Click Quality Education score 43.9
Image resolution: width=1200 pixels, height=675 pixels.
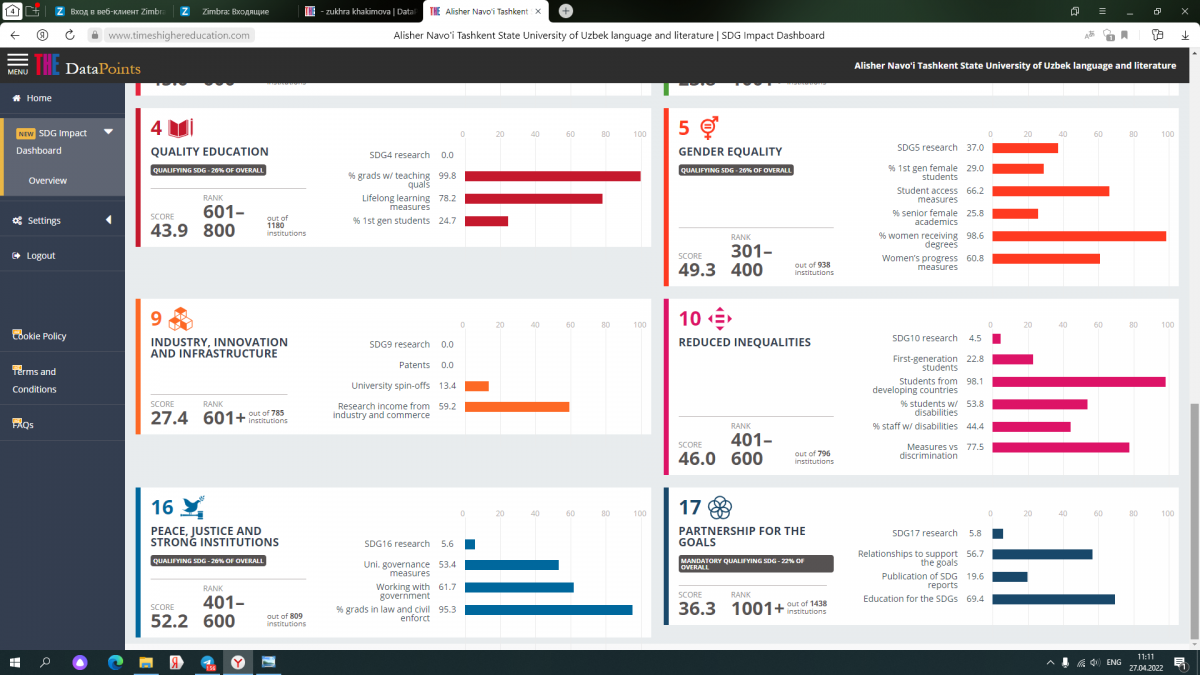pos(170,231)
